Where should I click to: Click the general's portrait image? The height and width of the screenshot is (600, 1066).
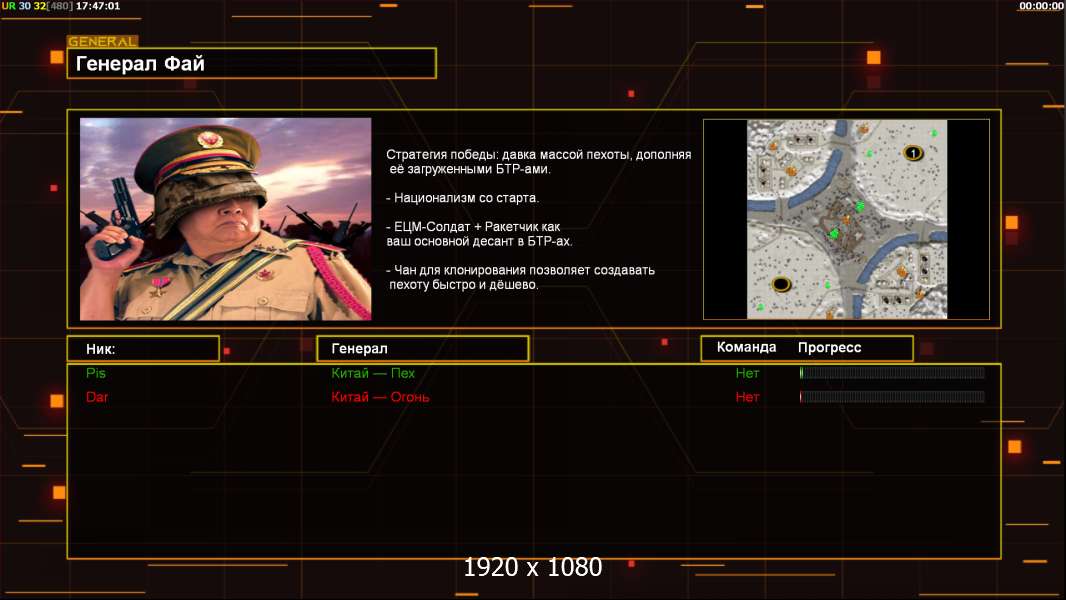coord(226,219)
